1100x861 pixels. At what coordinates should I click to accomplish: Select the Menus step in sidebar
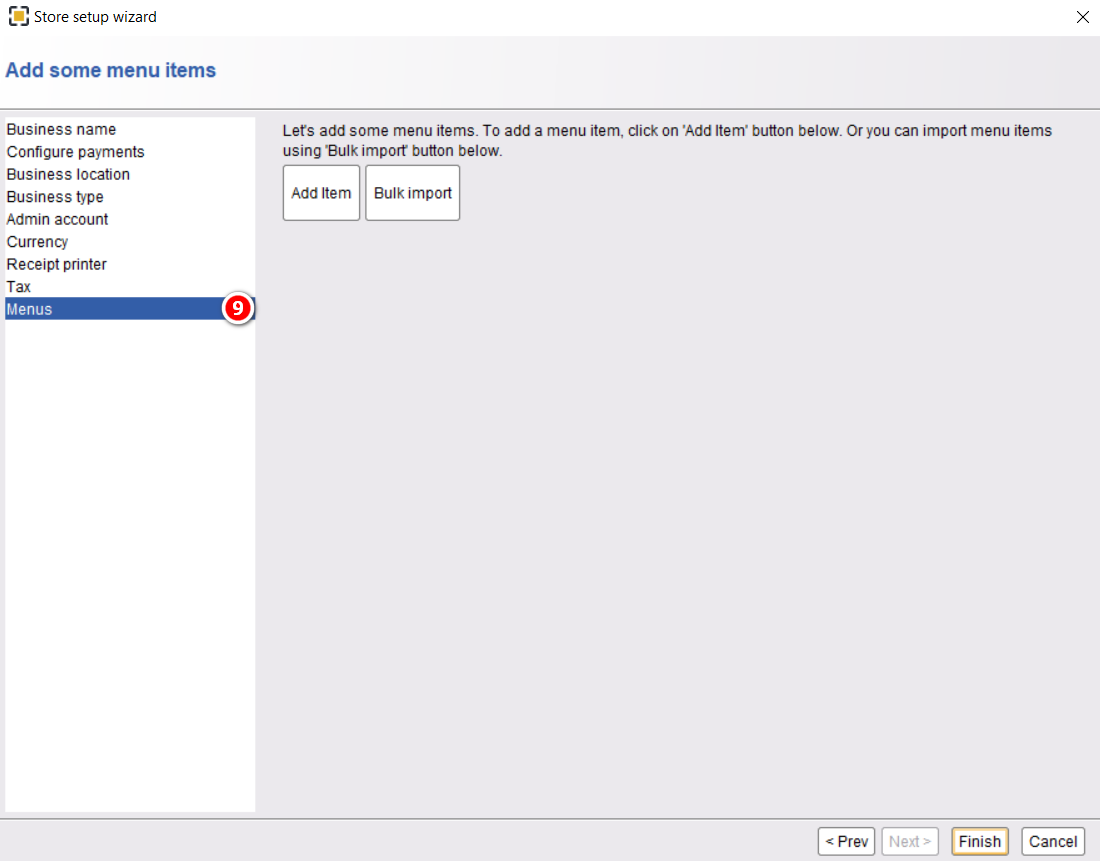click(130, 309)
